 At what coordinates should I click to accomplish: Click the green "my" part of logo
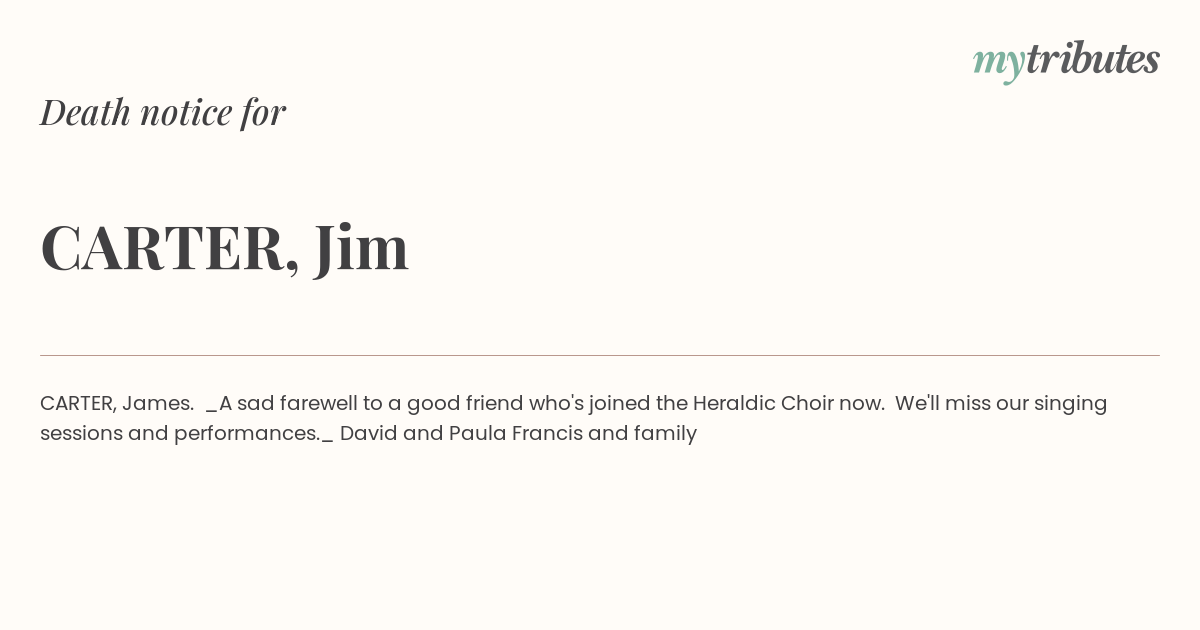tap(998, 64)
